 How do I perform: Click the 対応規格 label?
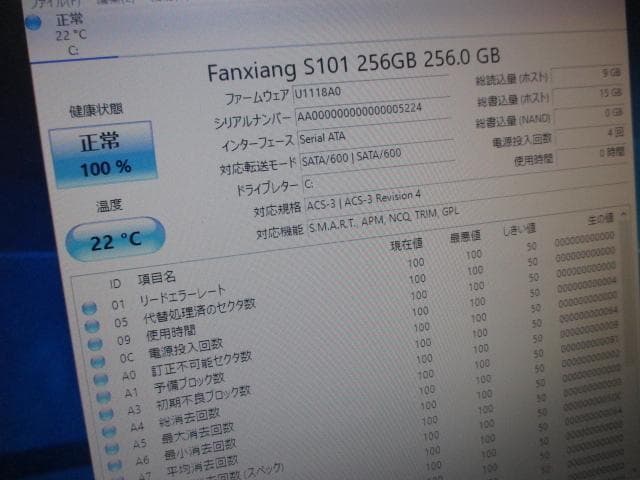click(277, 210)
